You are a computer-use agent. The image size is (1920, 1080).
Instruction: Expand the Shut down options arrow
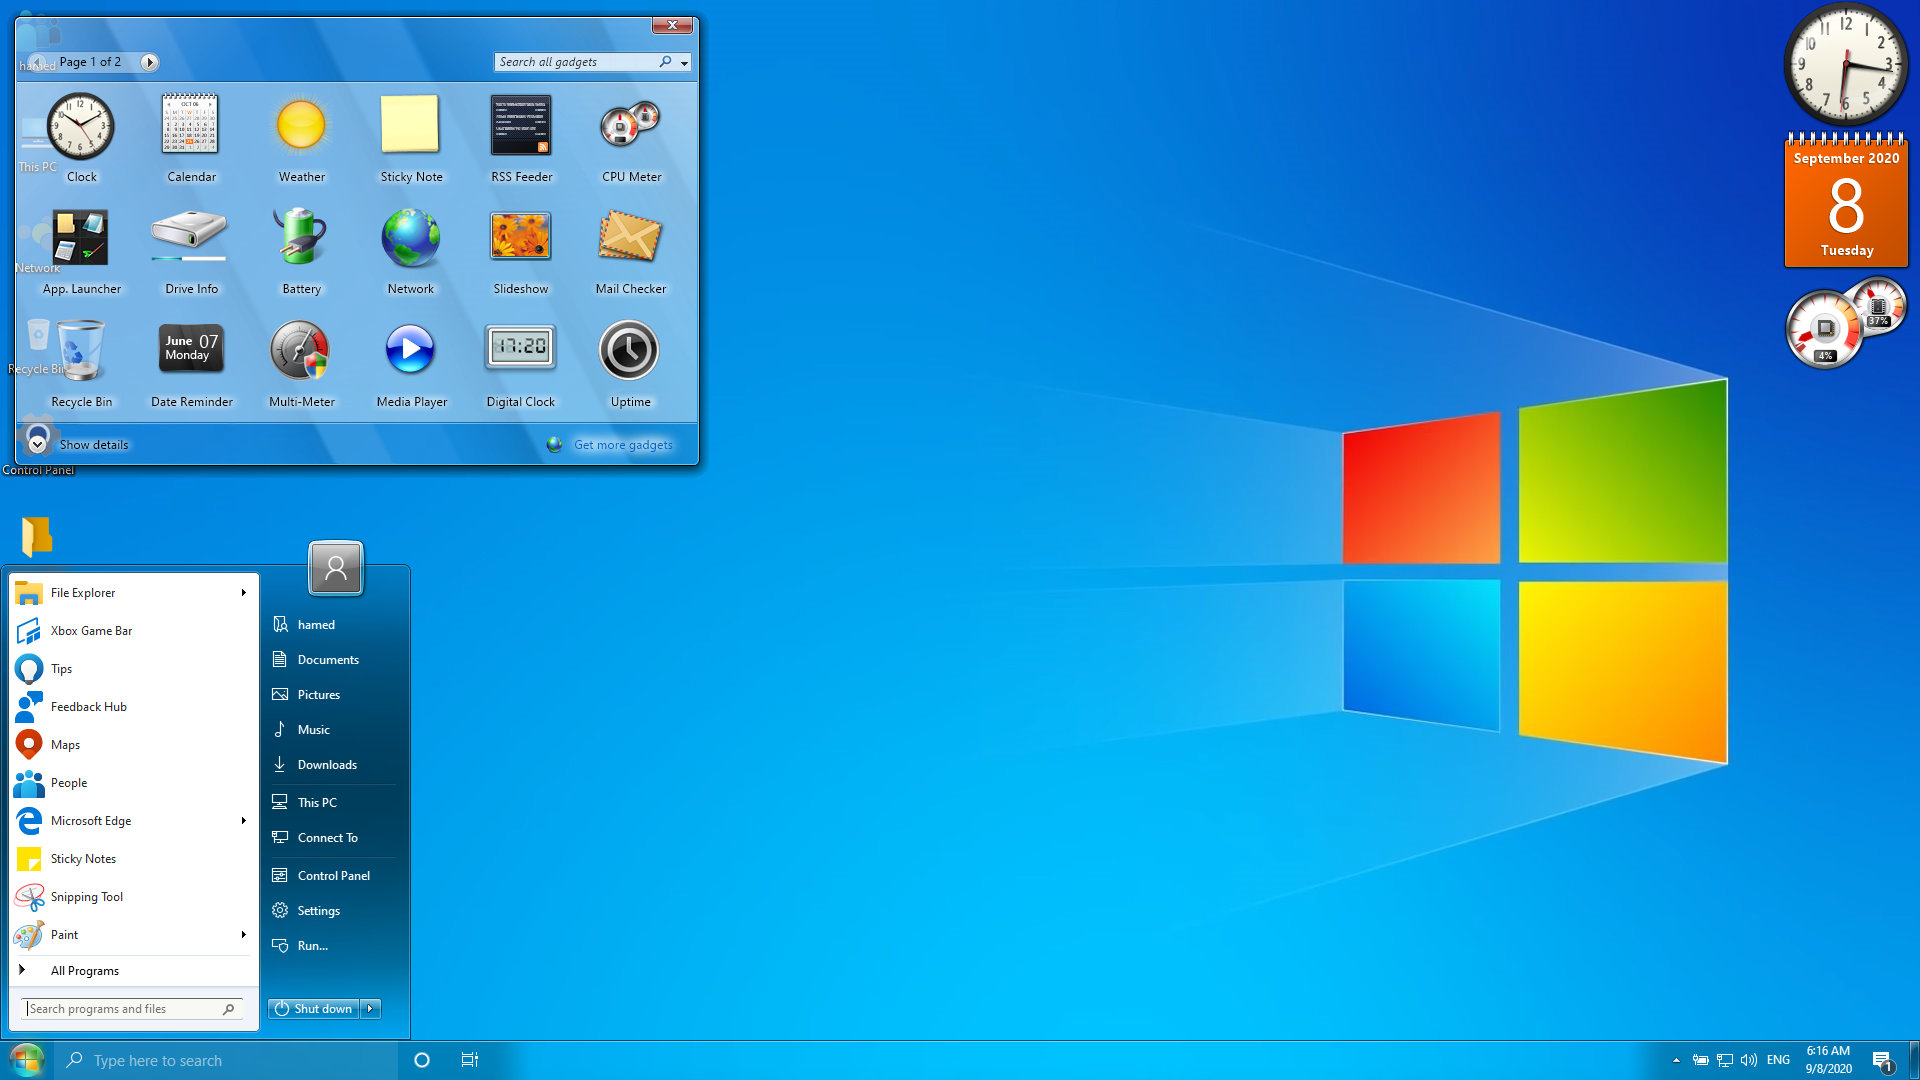pos(371,1009)
